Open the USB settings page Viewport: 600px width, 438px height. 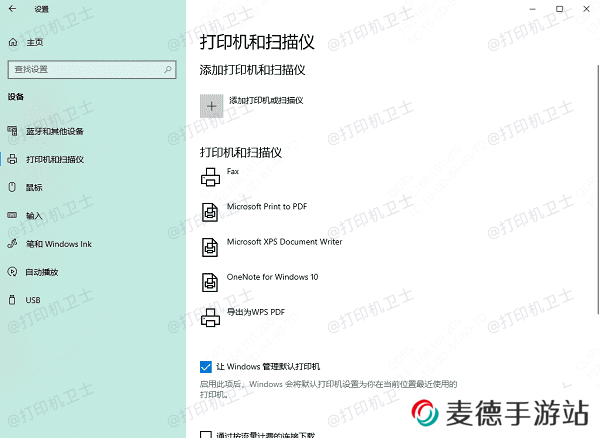click(33, 300)
